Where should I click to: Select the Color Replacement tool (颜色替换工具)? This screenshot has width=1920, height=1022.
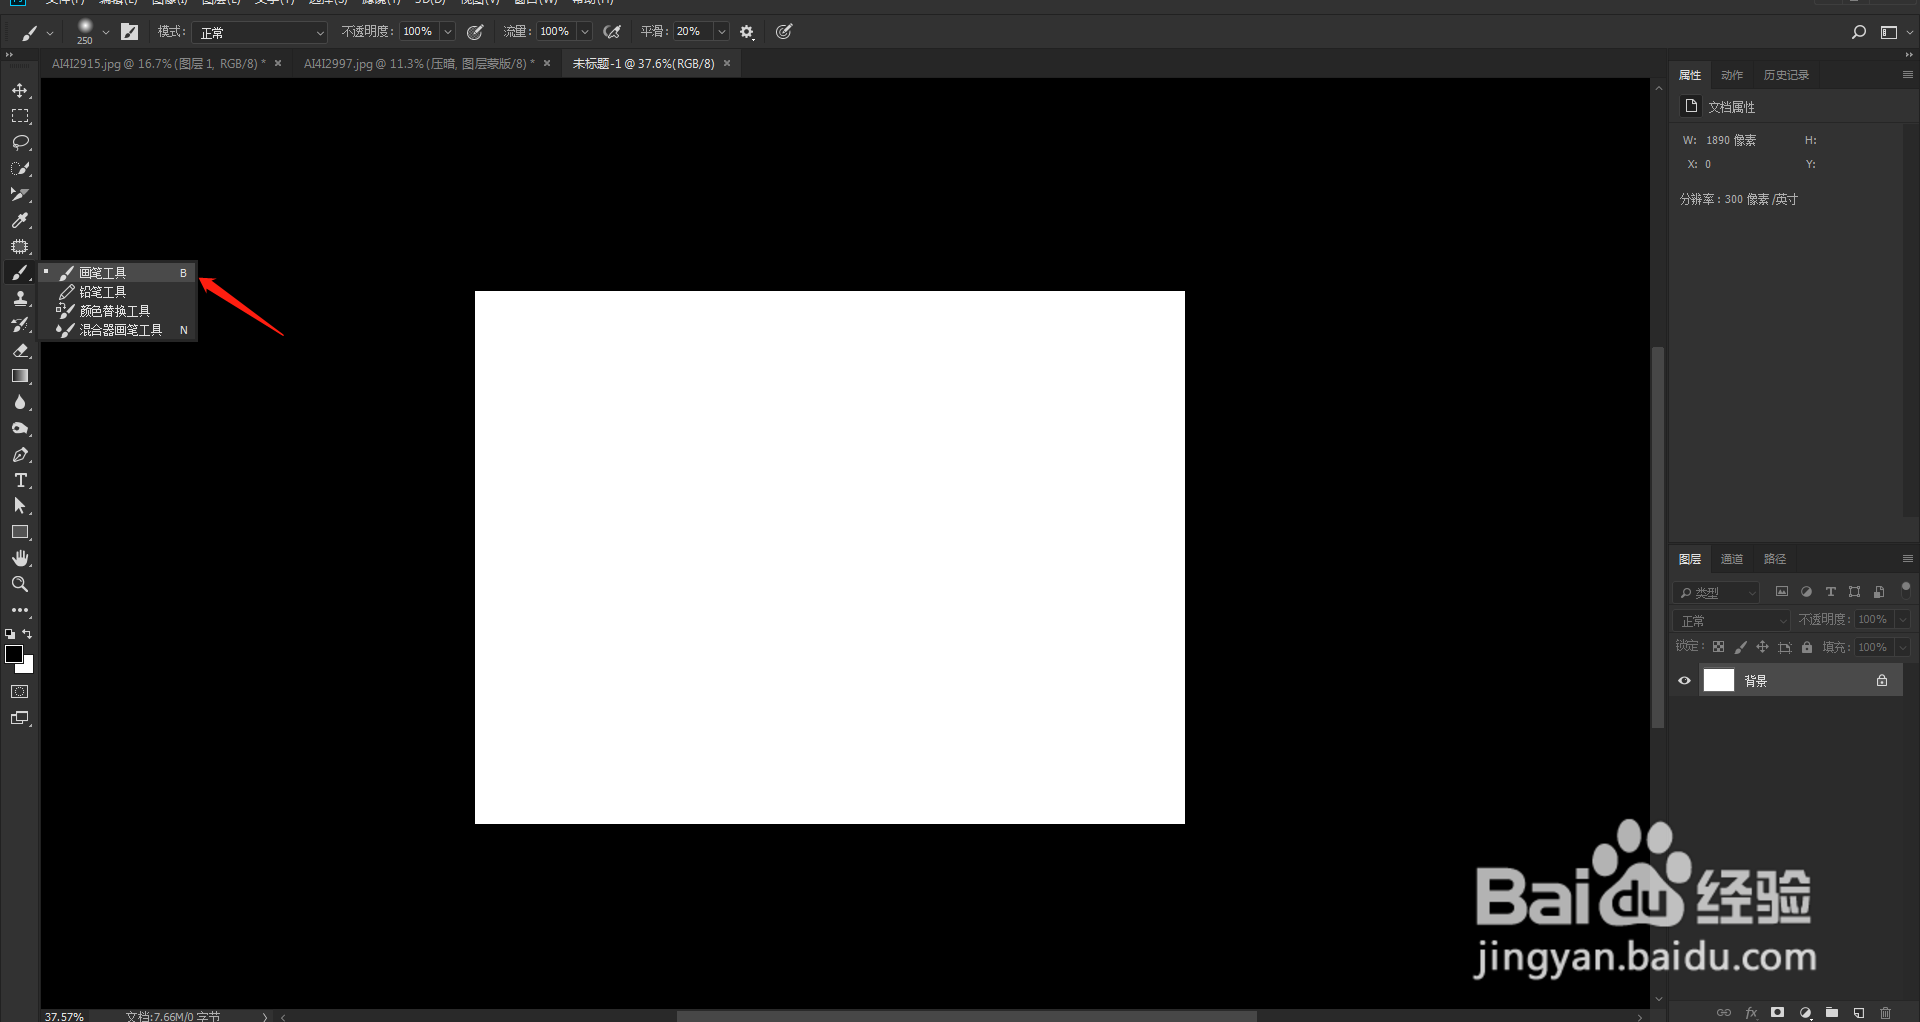coord(118,311)
